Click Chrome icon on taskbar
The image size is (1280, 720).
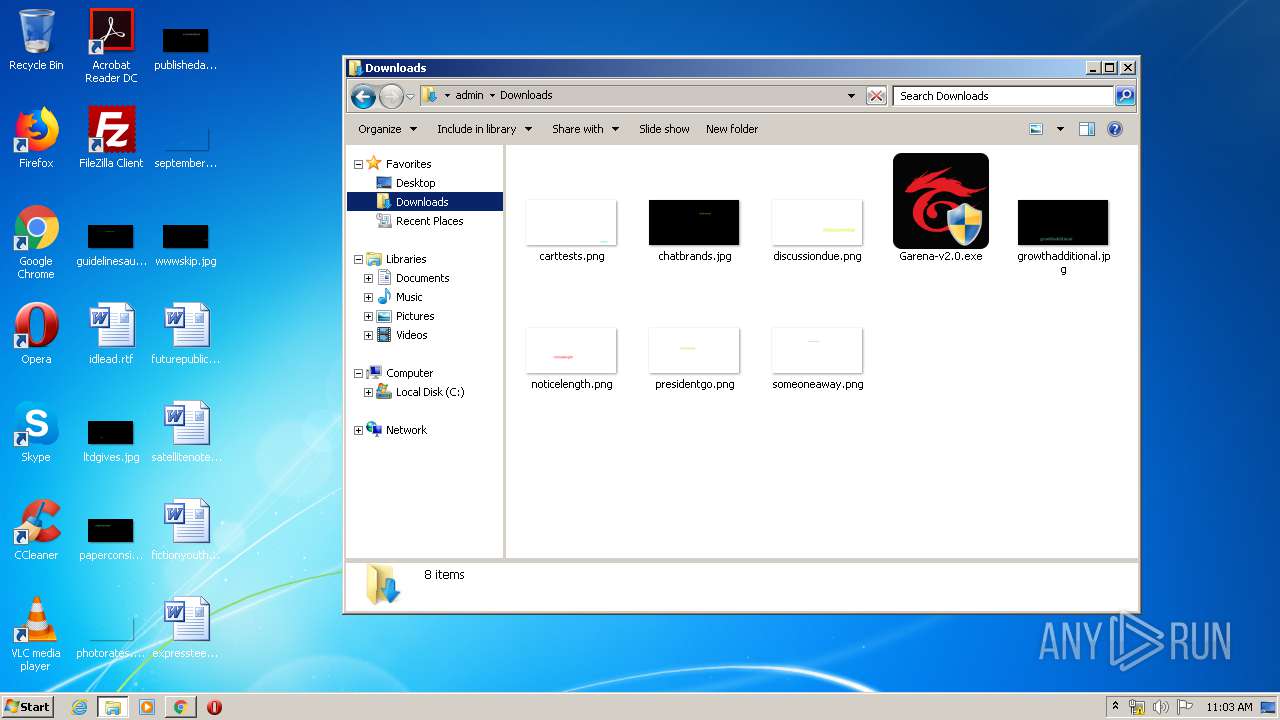(180, 707)
